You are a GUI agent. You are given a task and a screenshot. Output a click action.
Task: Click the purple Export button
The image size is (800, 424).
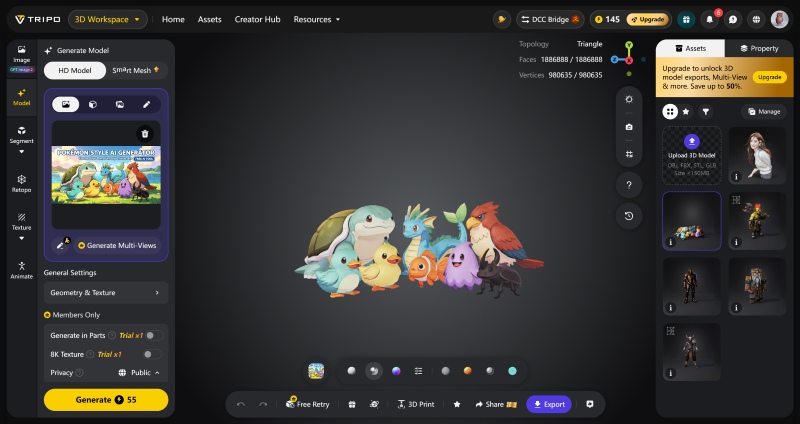(x=549, y=404)
